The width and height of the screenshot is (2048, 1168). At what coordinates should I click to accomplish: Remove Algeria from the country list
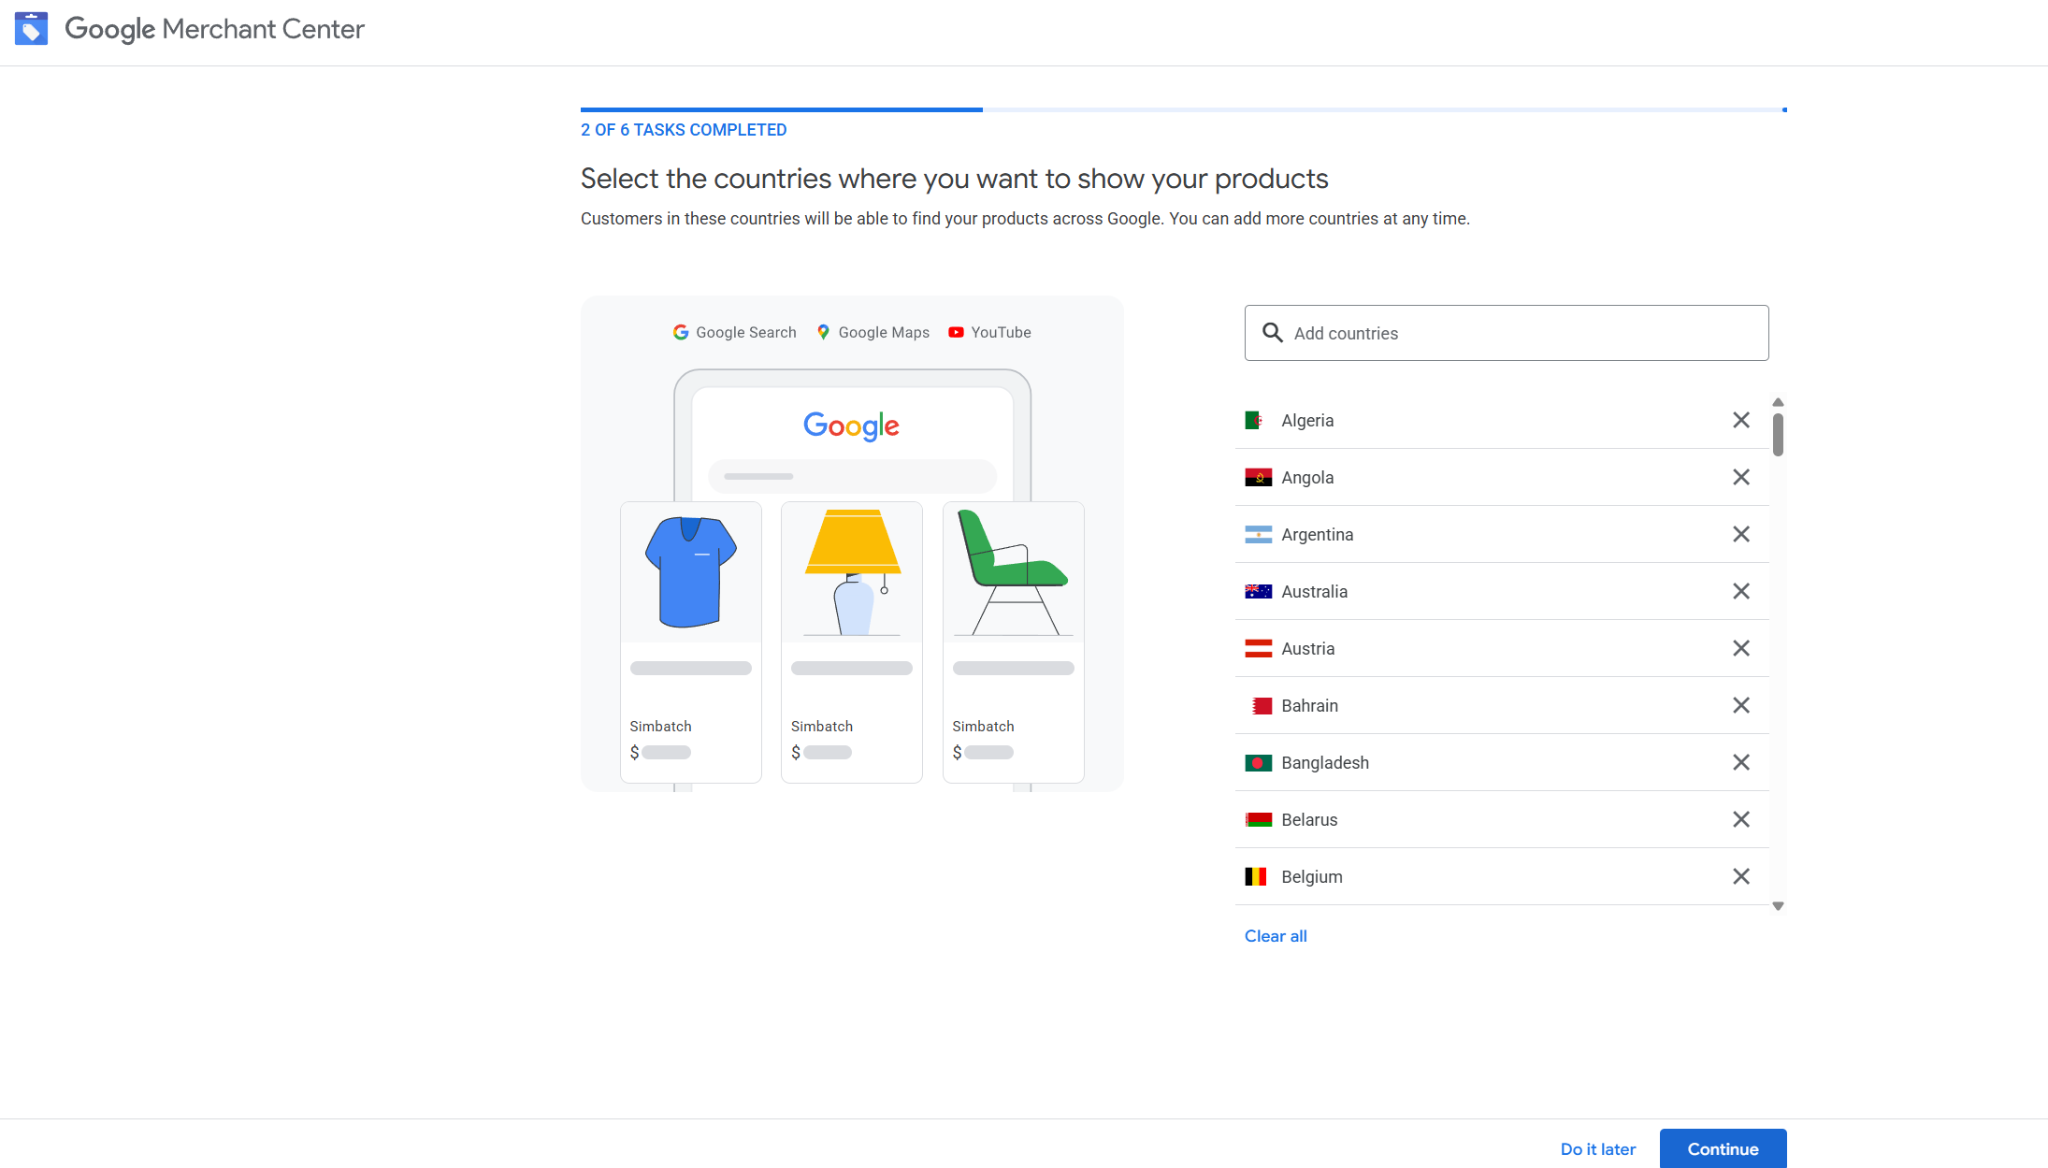pyautogui.click(x=1741, y=420)
